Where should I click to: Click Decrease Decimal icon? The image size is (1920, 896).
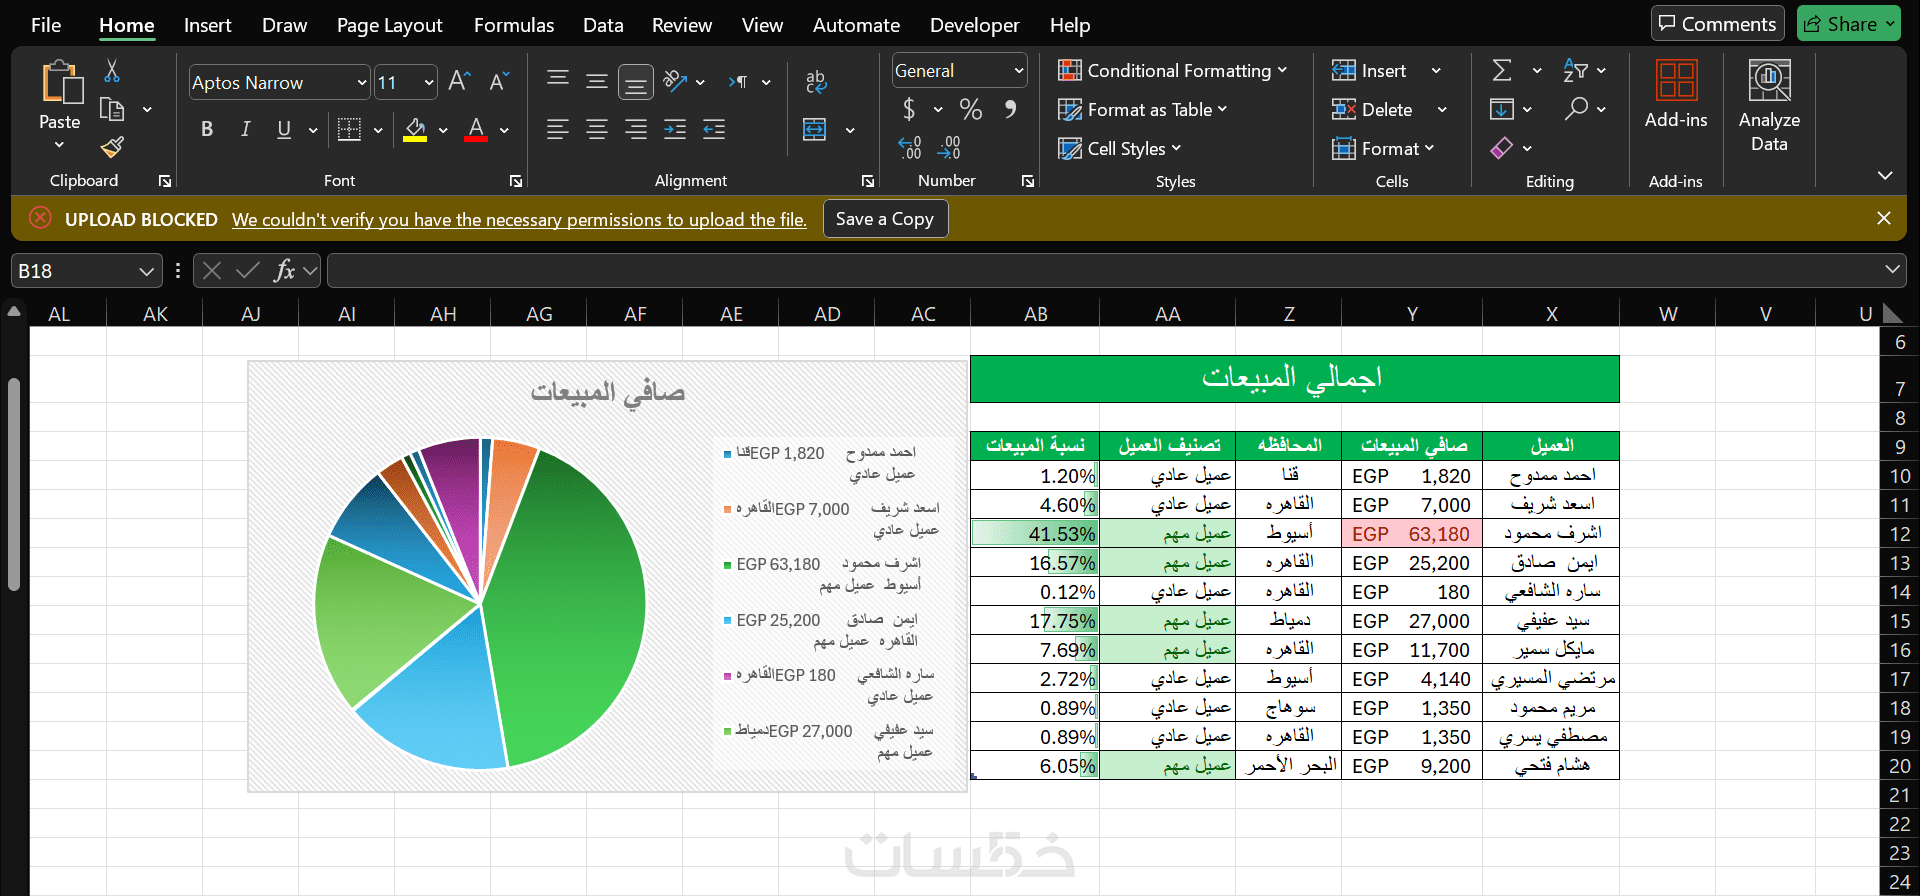[x=949, y=148]
